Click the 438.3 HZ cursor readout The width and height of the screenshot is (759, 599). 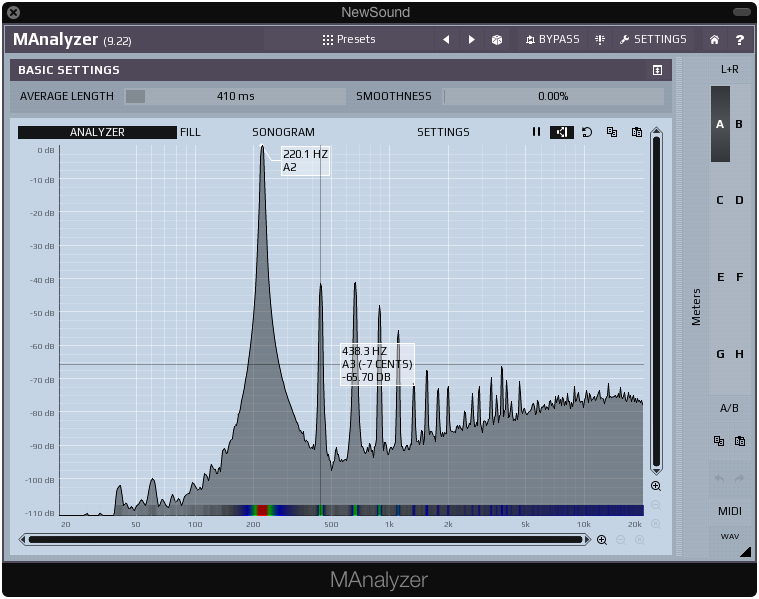pos(378,364)
